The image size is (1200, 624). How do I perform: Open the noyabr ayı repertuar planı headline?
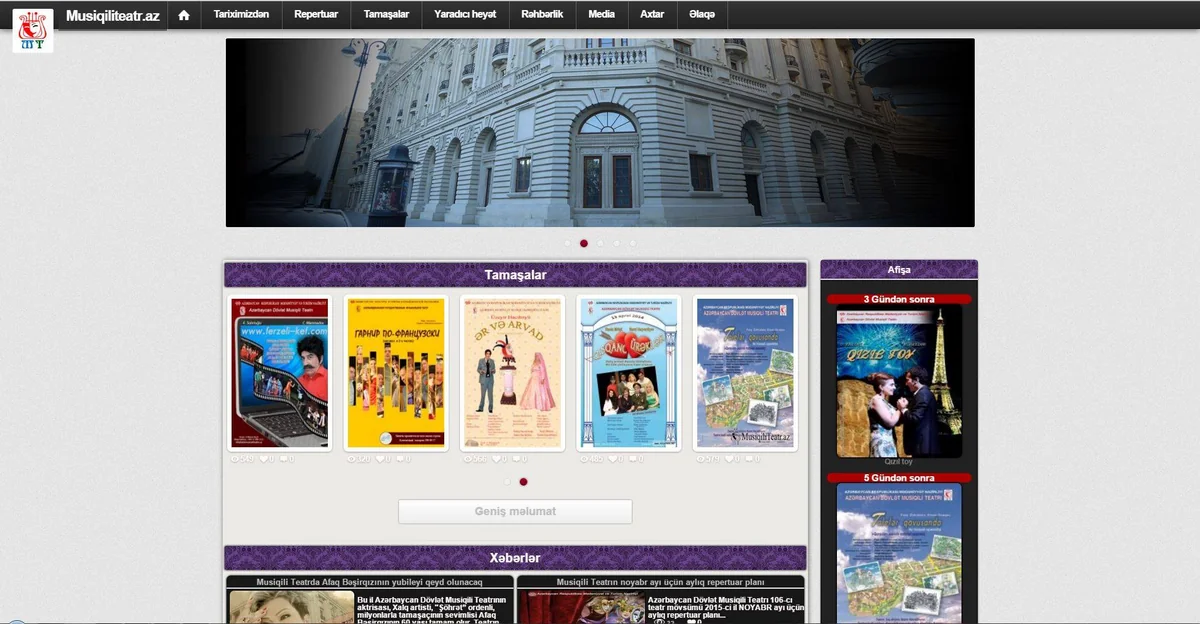click(661, 581)
